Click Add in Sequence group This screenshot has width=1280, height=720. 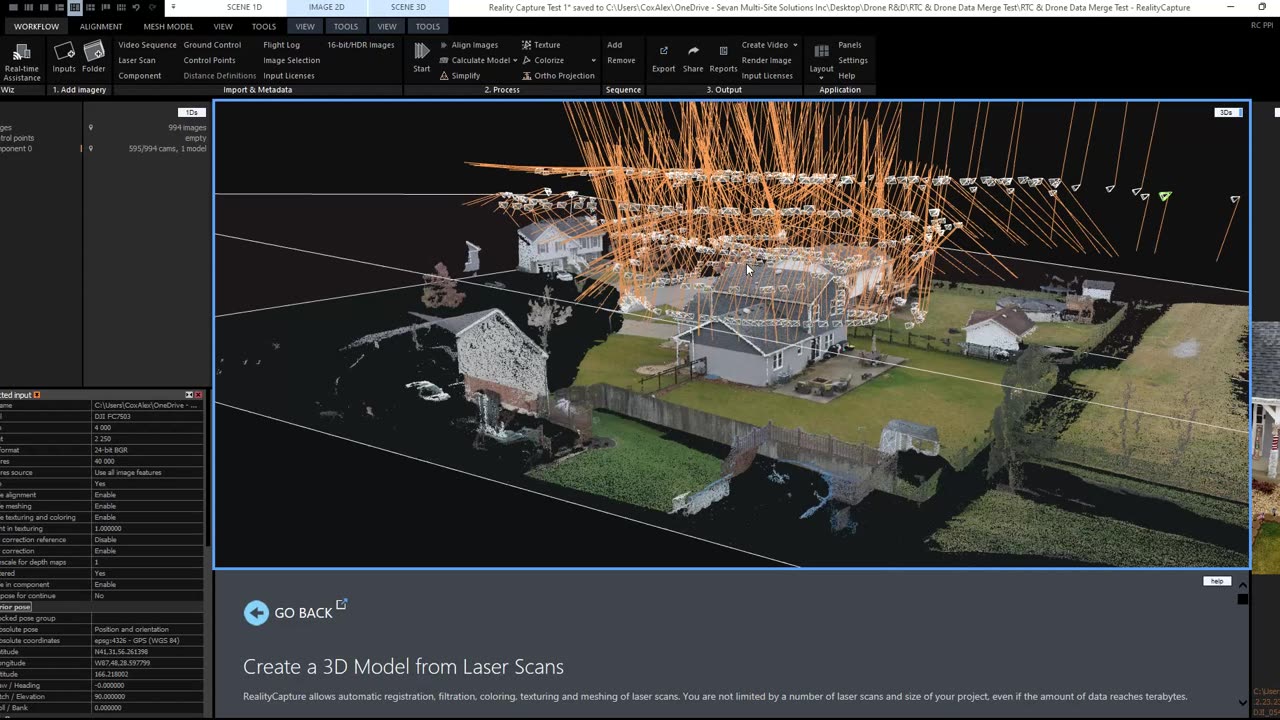tap(614, 45)
